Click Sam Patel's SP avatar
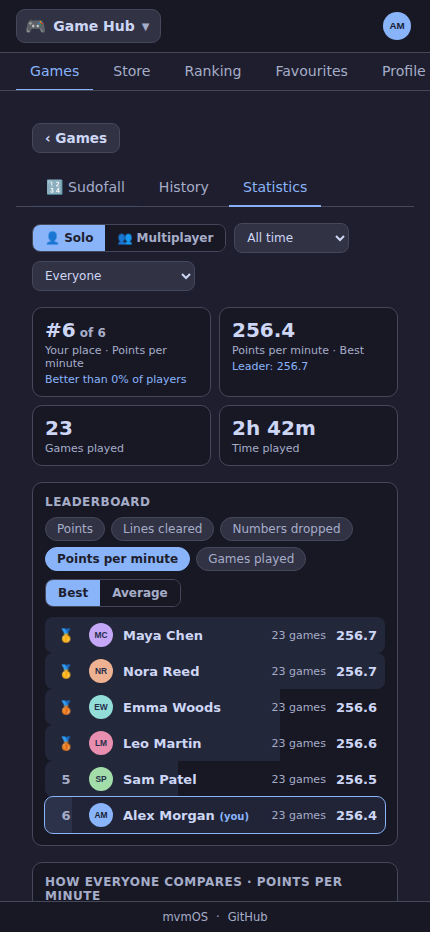This screenshot has width=430, height=932. (x=101, y=779)
